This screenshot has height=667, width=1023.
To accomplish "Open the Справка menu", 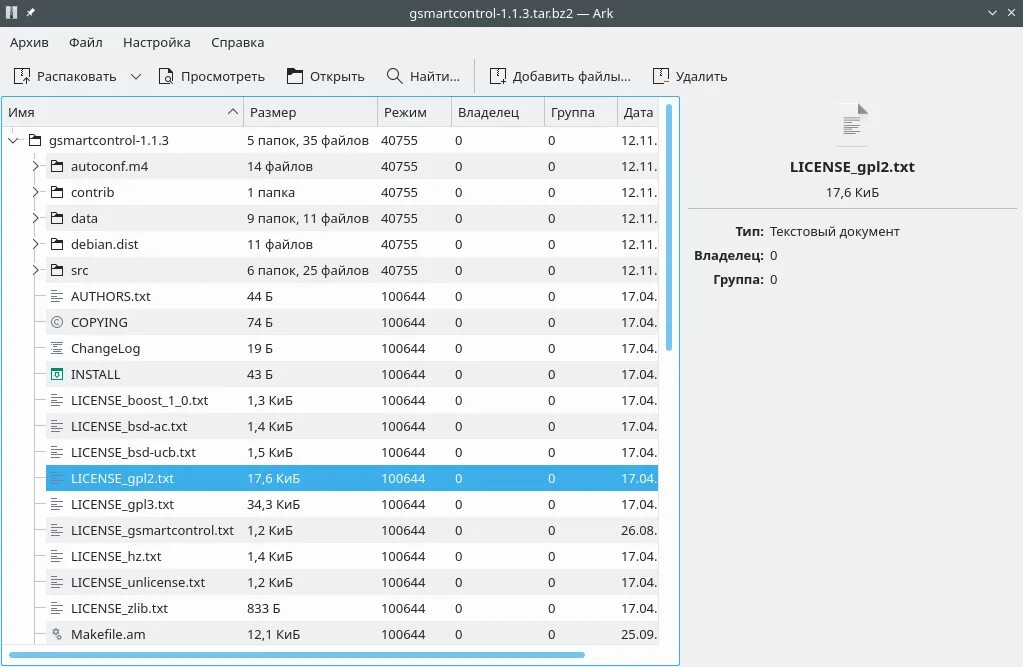I will tap(237, 42).
